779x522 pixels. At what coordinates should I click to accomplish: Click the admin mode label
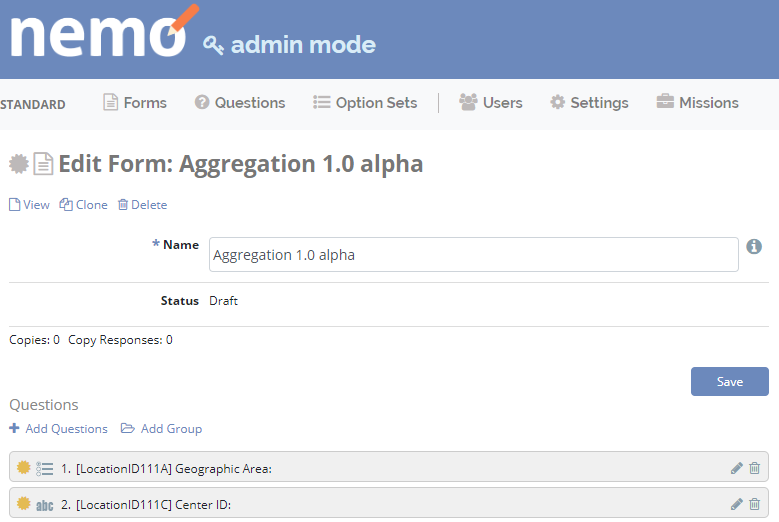coord(303,45)
